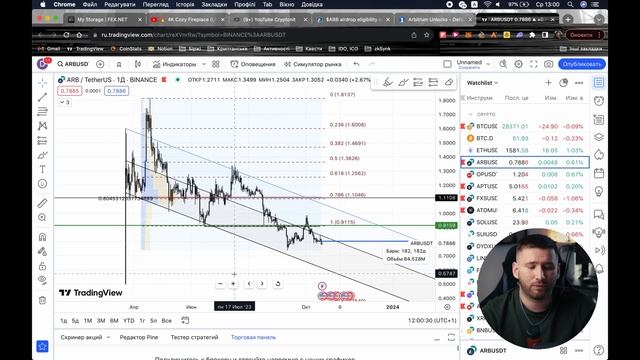This screenshot has width=640, height=360.
Task: Open Watchlist three-dots settings menu
Action: (x=579, y=83)
